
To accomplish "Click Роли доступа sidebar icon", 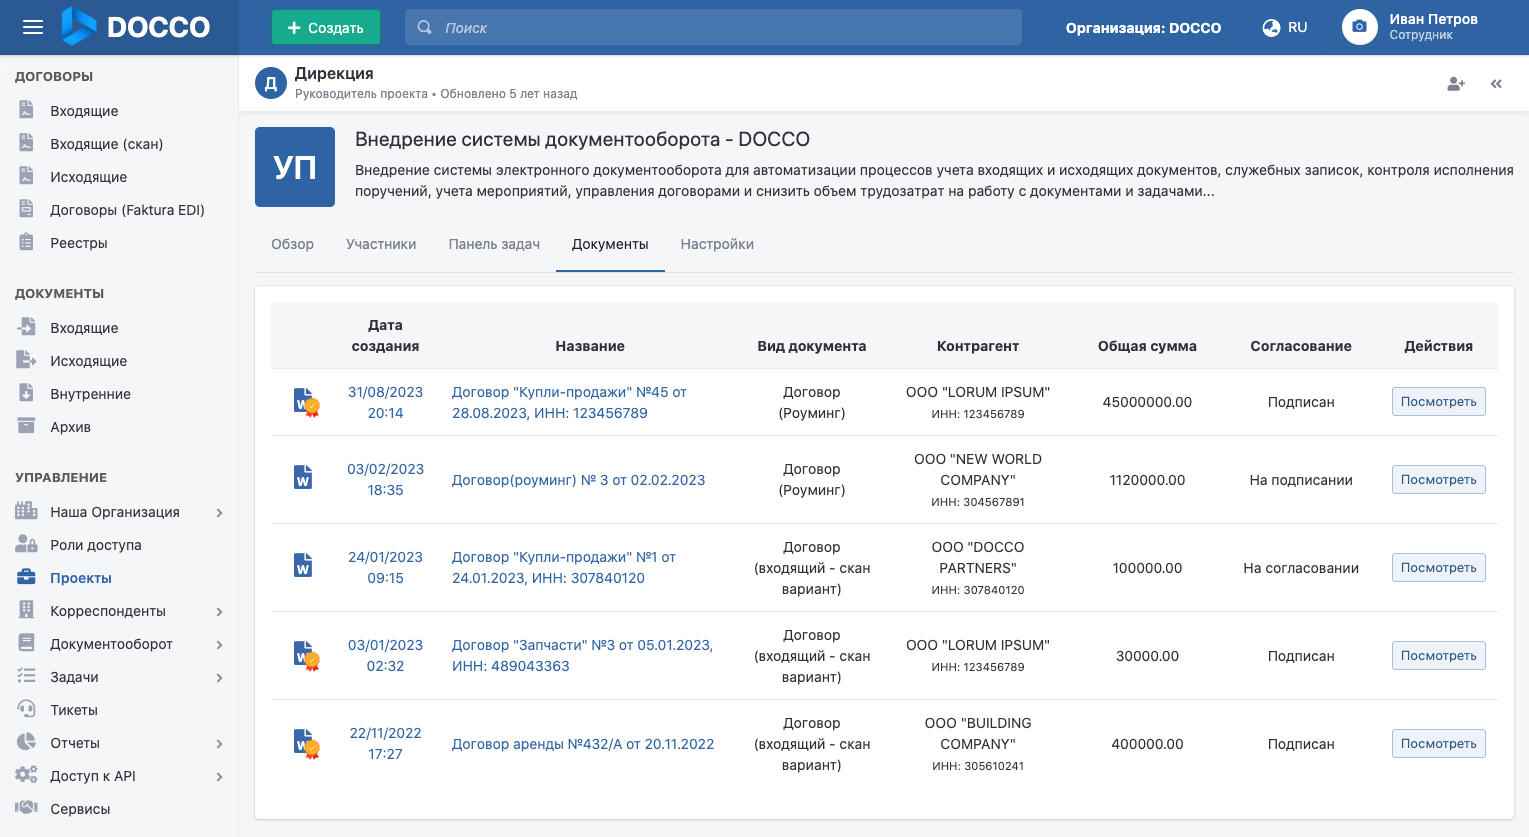I will coord(27,544).
